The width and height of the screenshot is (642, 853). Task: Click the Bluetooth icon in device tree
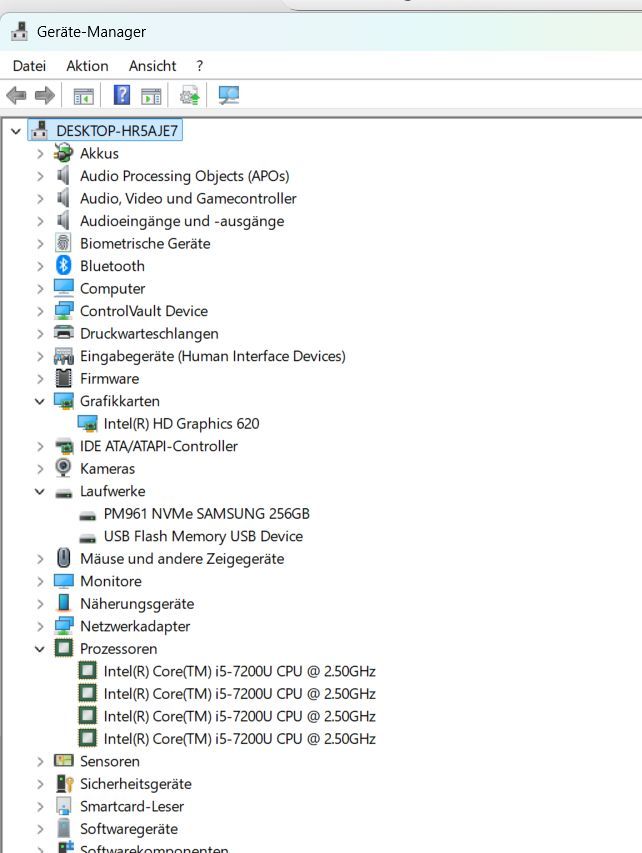point(64,266)
